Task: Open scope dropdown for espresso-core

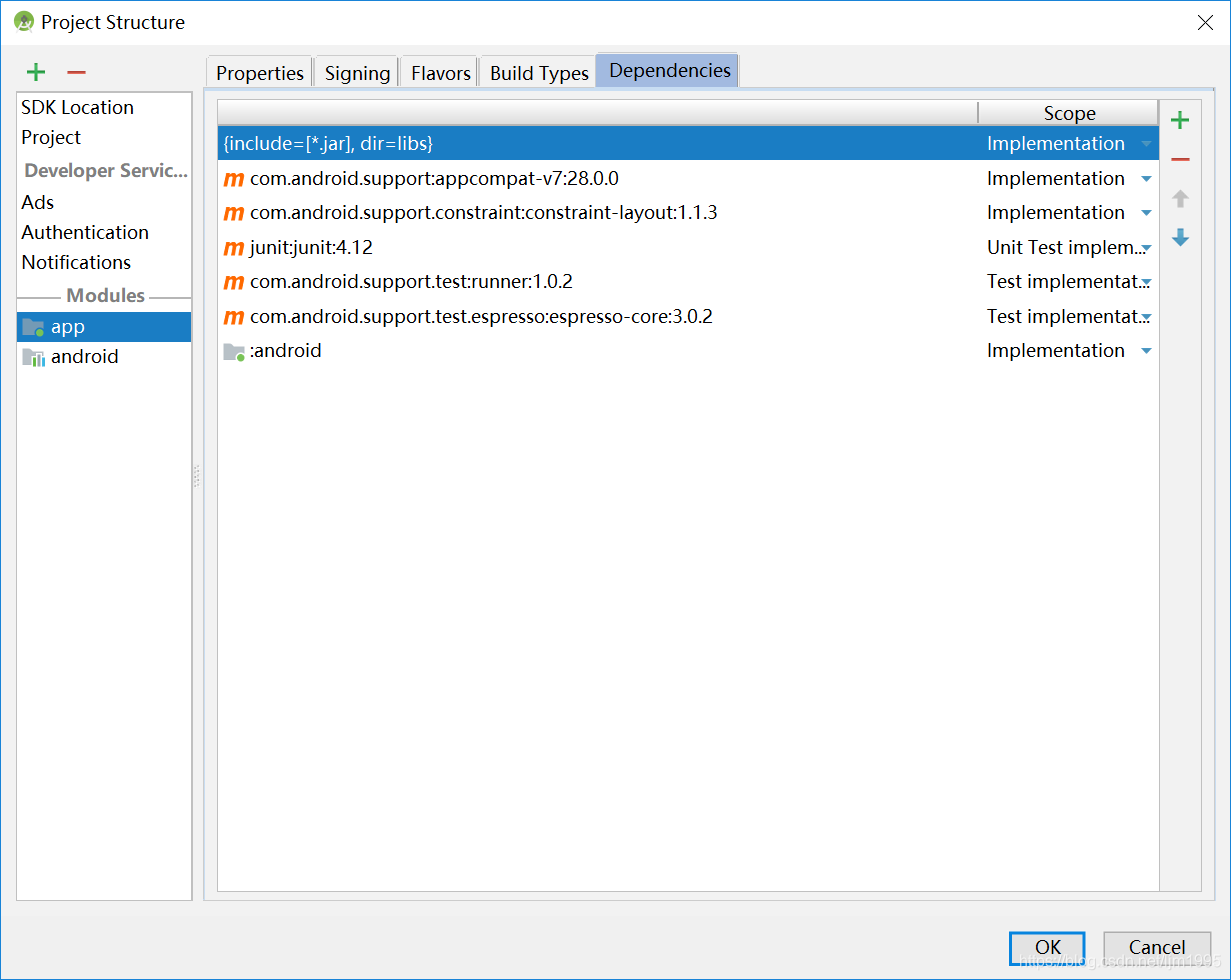Action: pyautogui.click(x=1146, y=317)
